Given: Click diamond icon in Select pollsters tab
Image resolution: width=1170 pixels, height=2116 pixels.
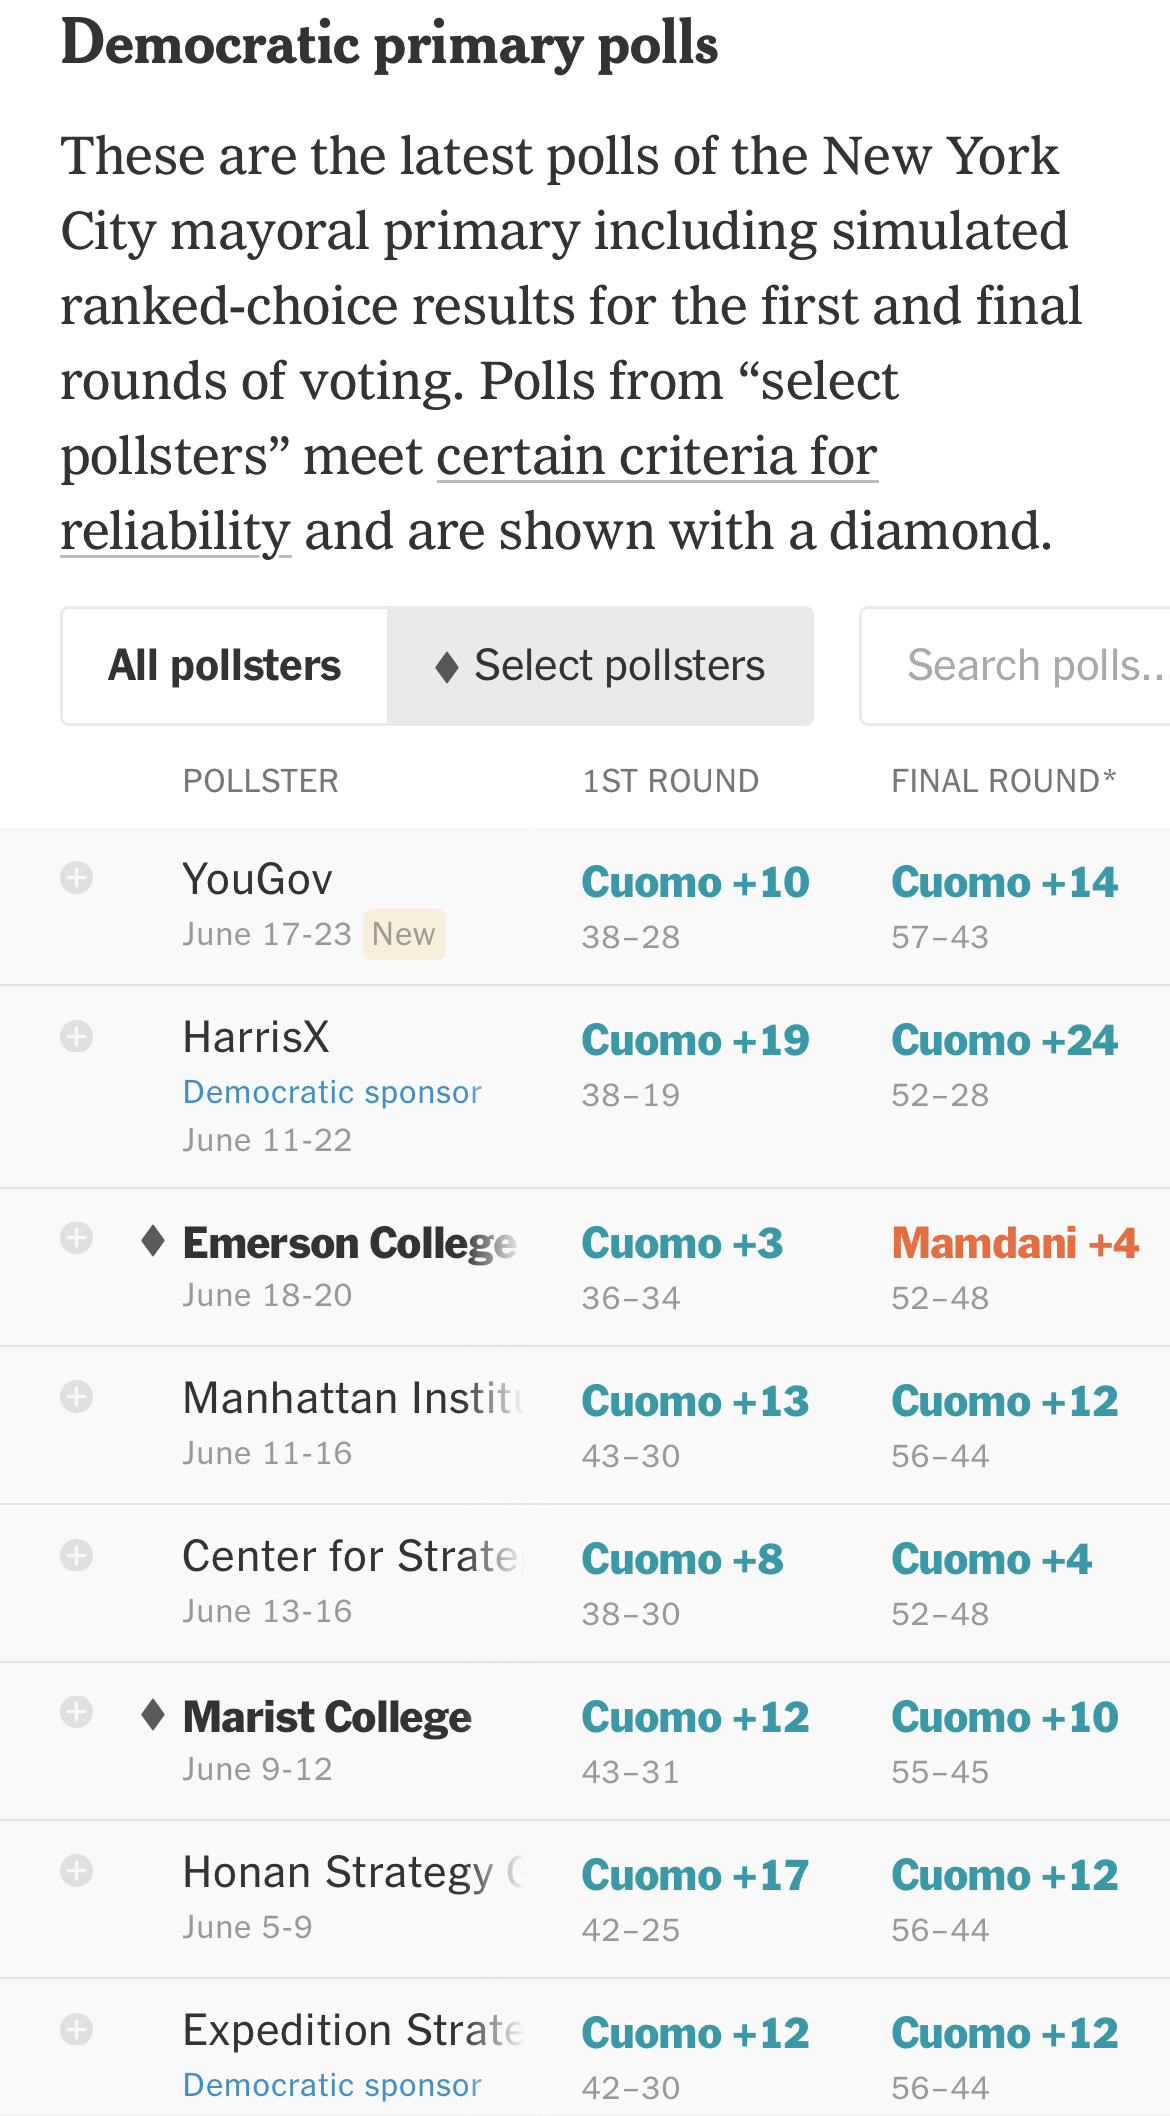Looking at the screenshot, I should pyautogui.click(x=447, y=667).
